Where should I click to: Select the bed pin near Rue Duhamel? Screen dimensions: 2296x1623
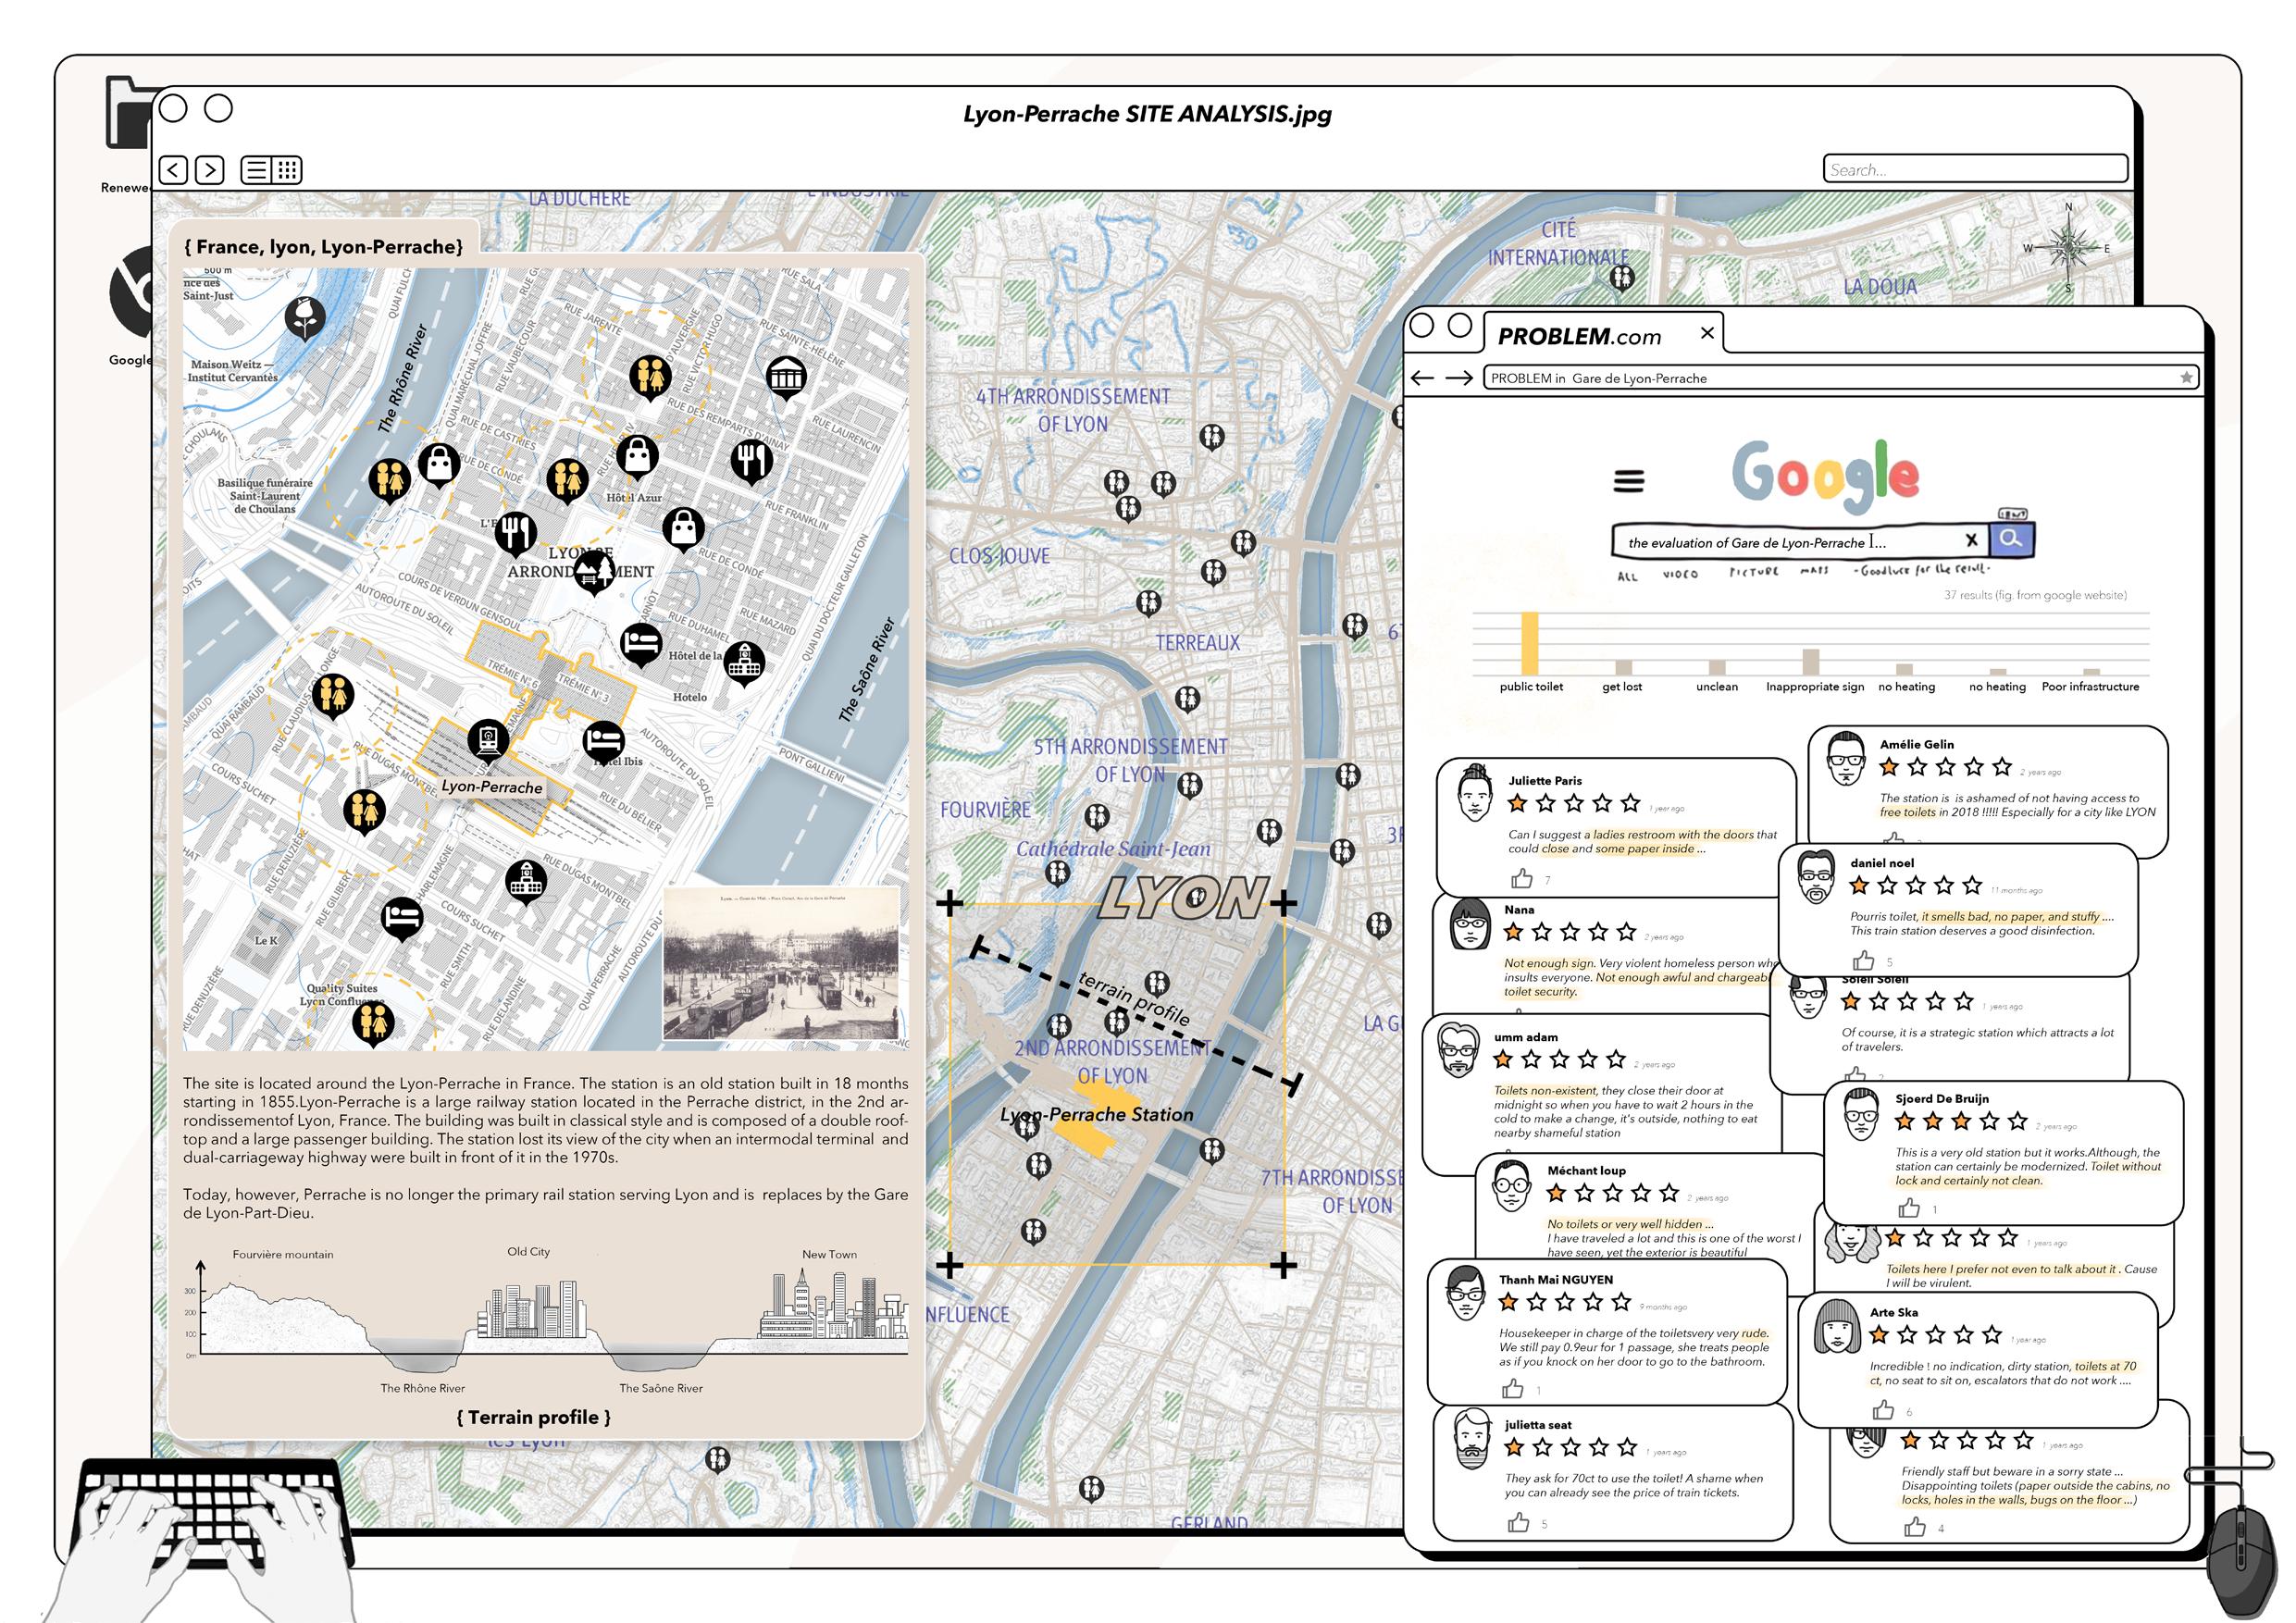[641, 645]
